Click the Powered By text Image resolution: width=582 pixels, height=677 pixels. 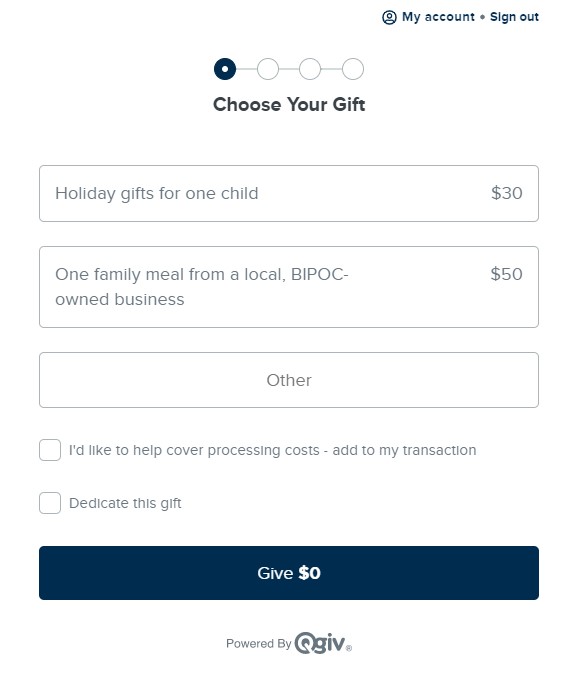coord(259,644)
